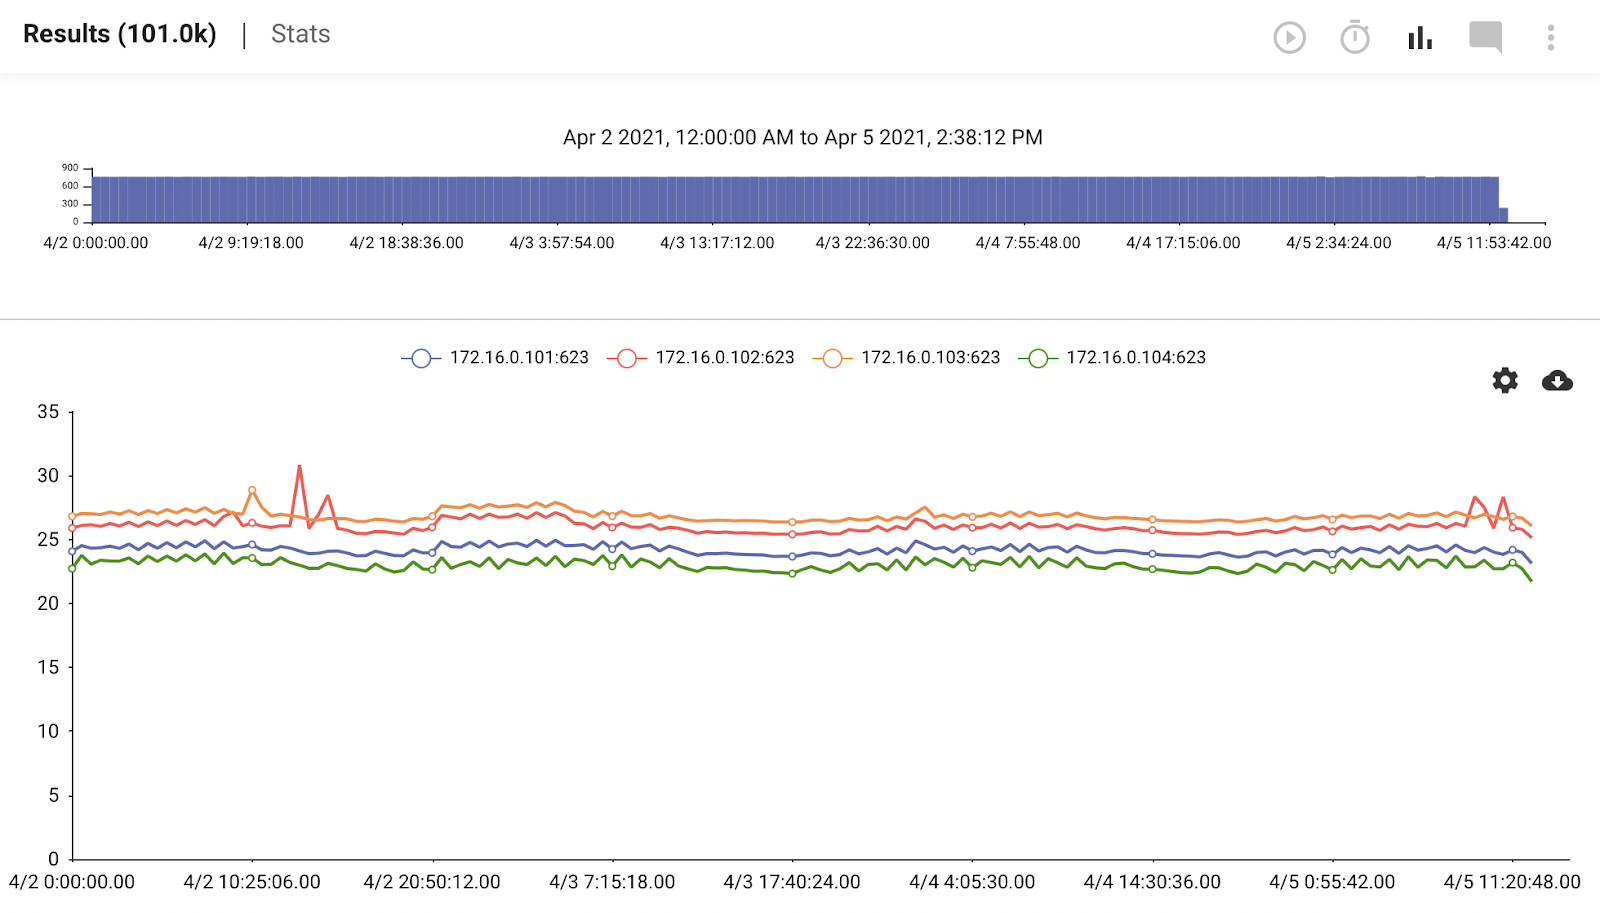1600x913 pixels.
Task: Click the blue circle legend marker icon
Action: coord(421,358)
